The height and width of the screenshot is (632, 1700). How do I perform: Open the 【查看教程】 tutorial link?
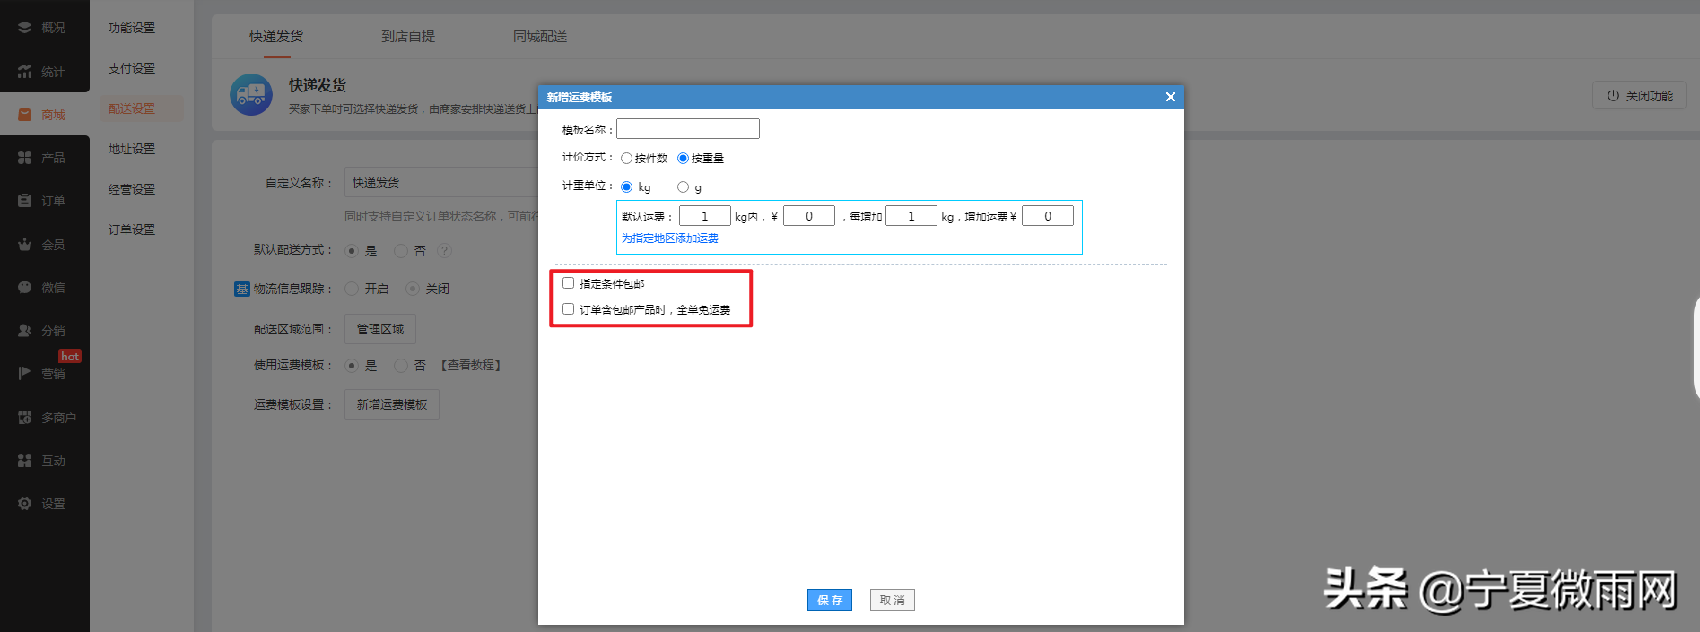click(x=471, y=365)
